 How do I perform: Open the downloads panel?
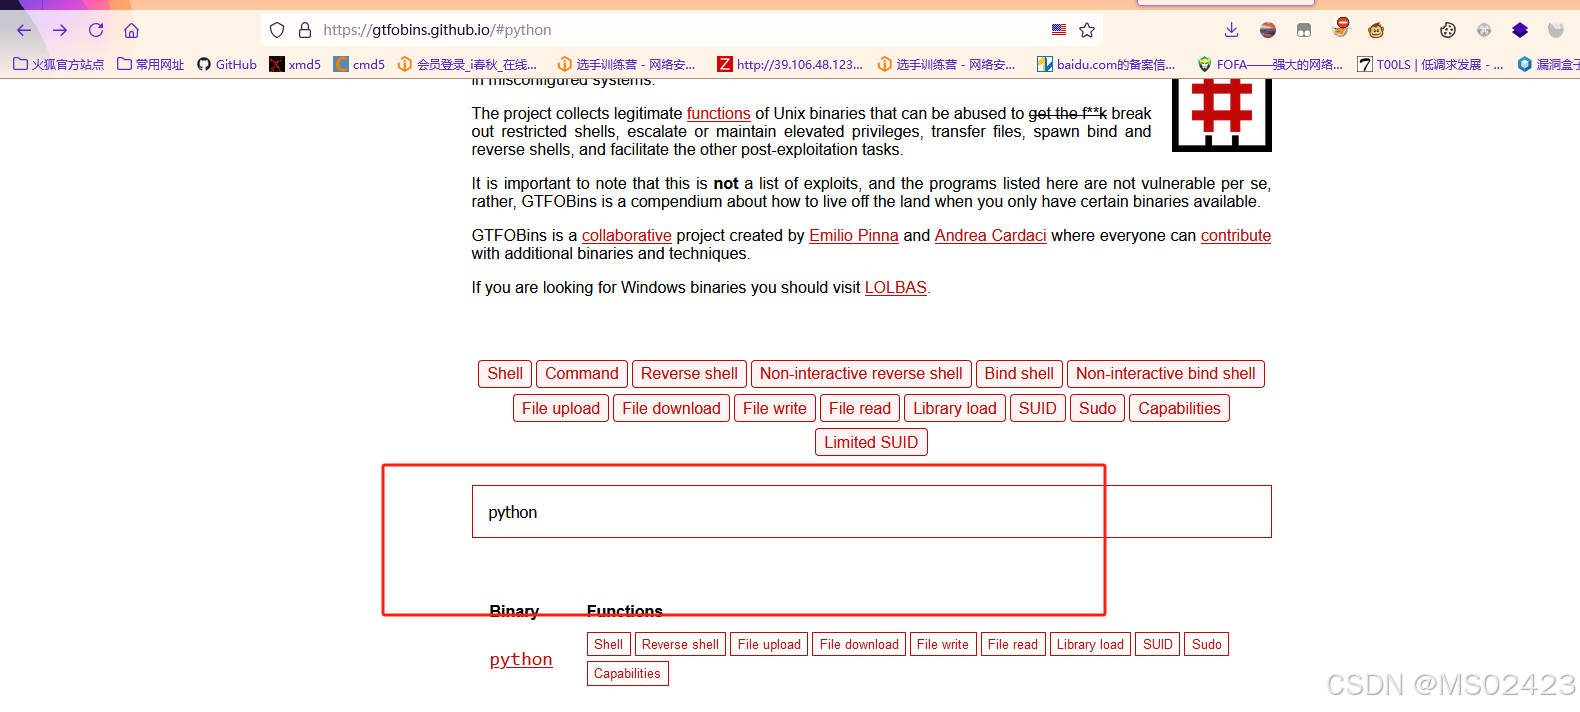point(1232,30)
